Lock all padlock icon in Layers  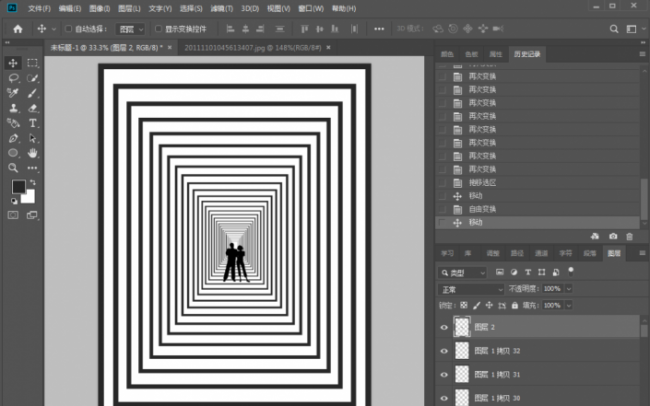[515, 306]
